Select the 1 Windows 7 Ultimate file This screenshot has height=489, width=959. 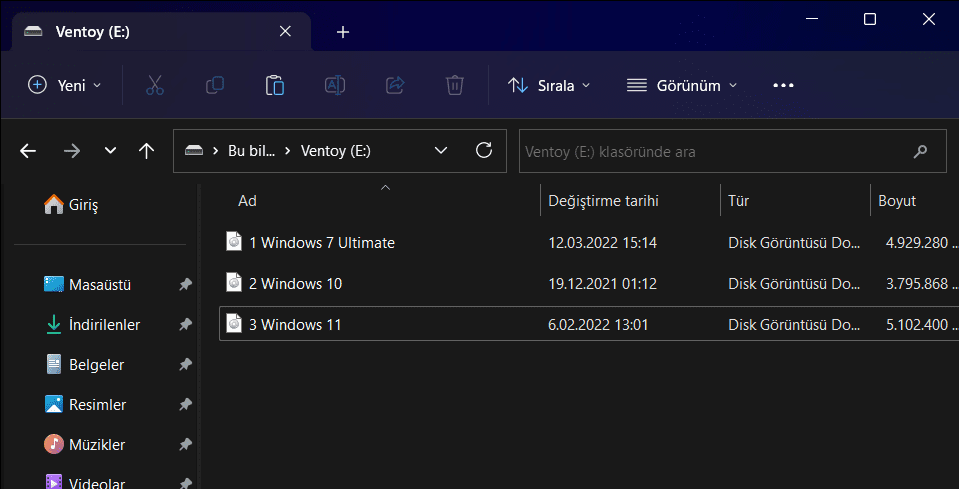(321, 242)
